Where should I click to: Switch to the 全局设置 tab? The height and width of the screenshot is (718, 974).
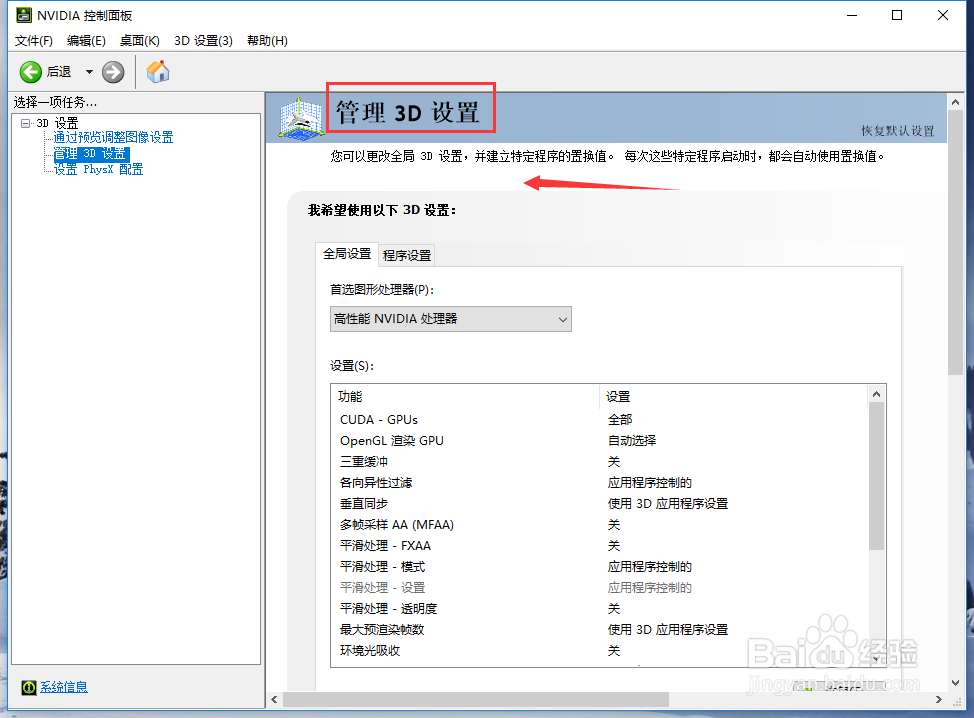(x=347, y=253)
